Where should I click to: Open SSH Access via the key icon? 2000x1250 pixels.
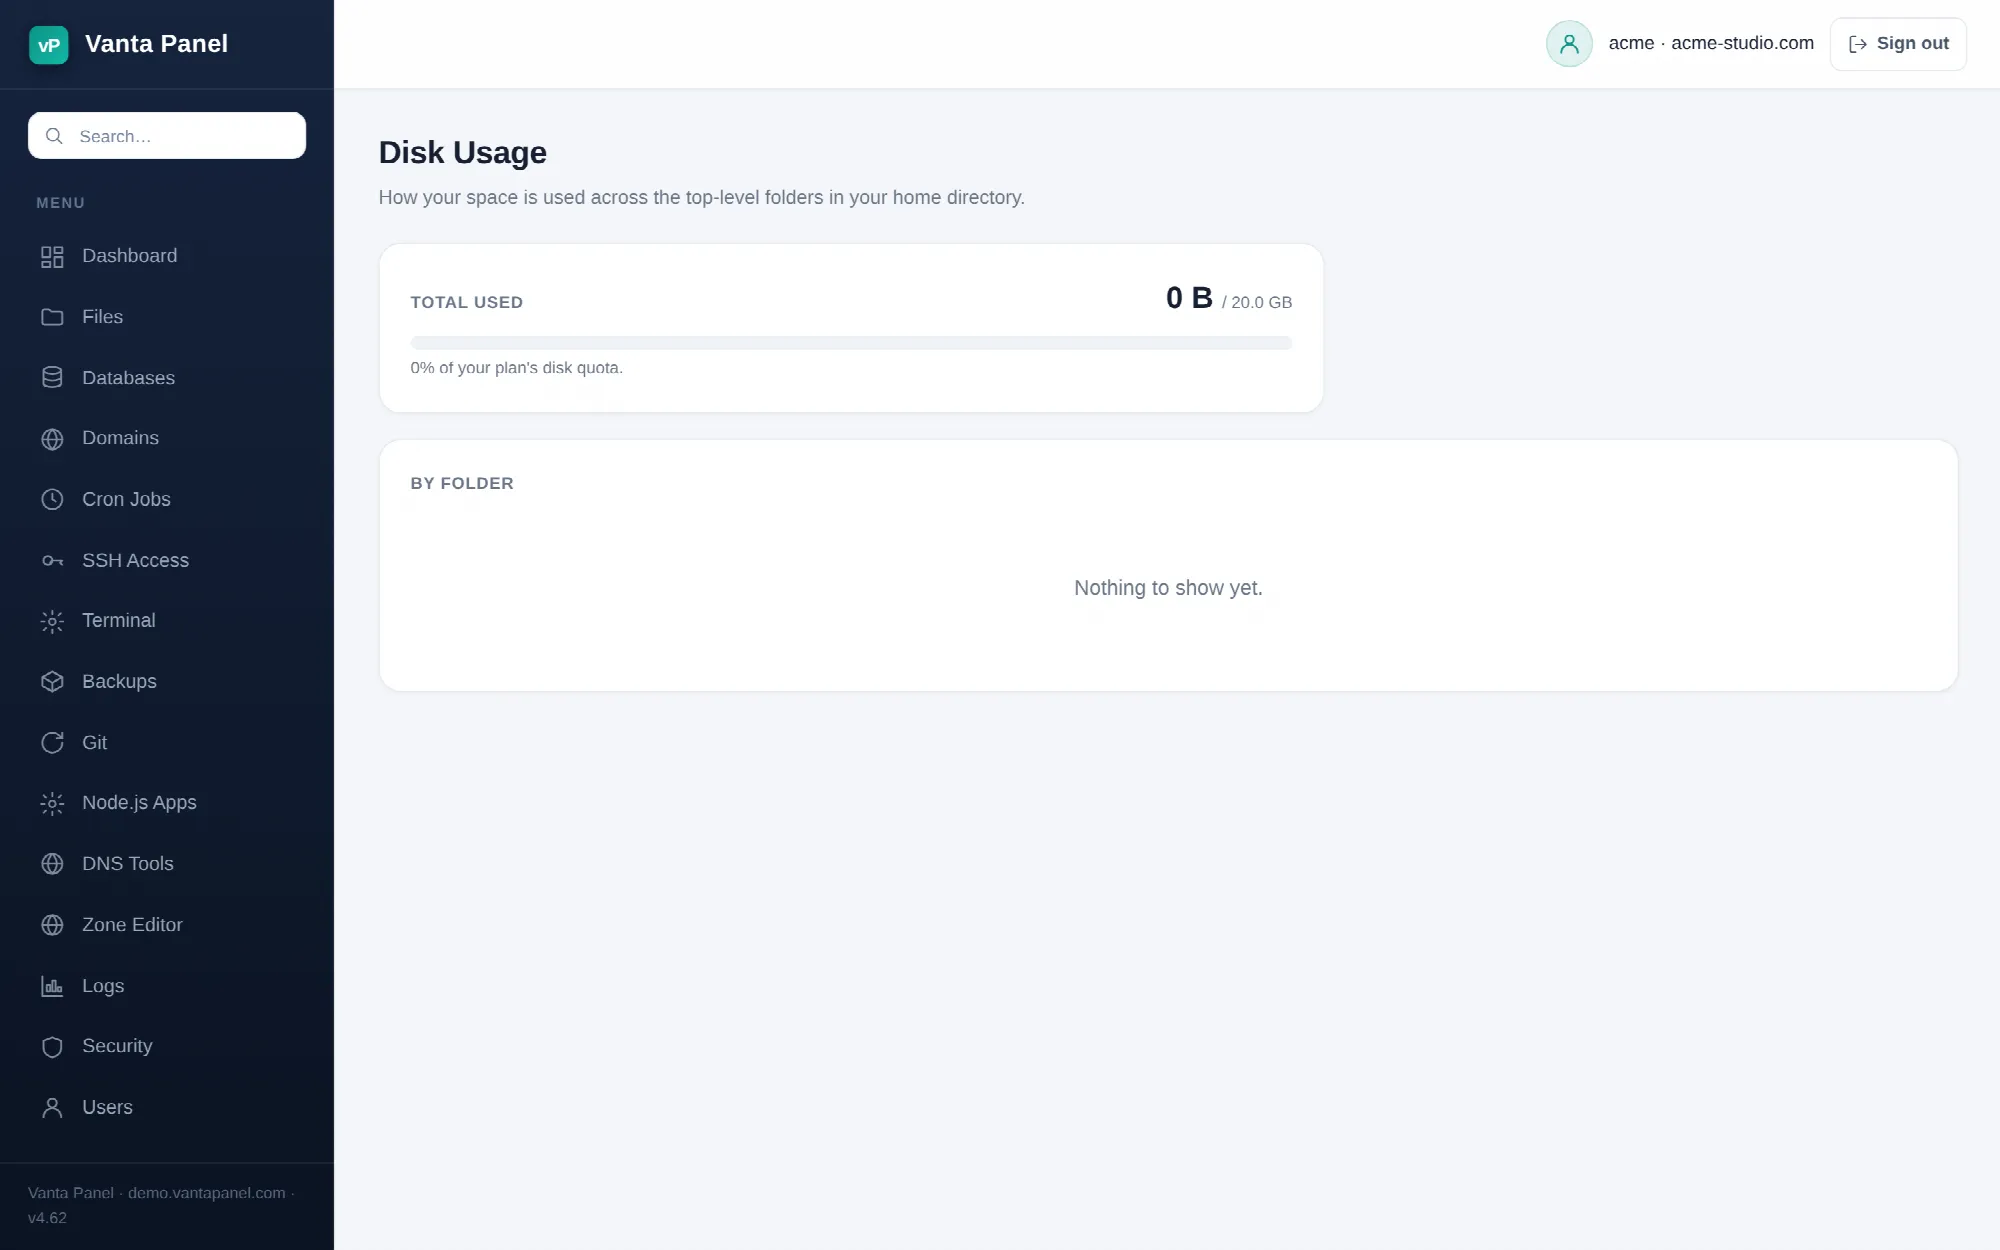52,561
